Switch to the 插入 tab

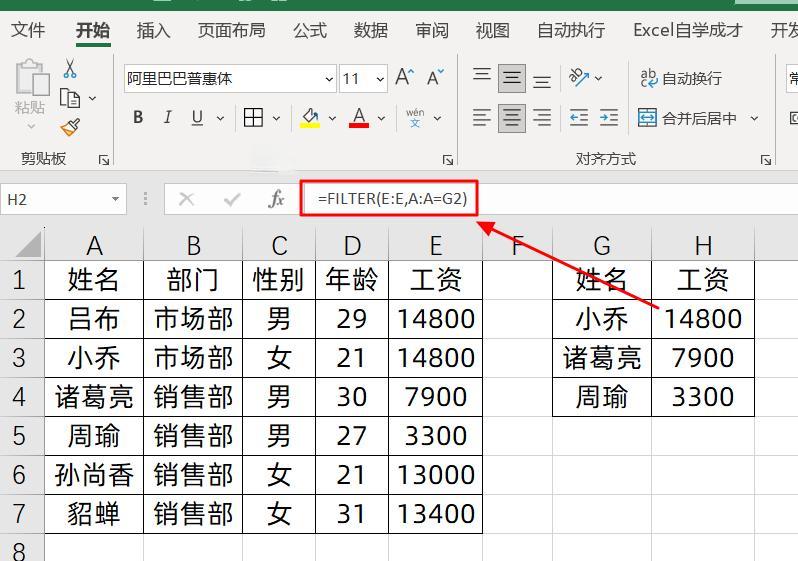click(x=153, y=30)
